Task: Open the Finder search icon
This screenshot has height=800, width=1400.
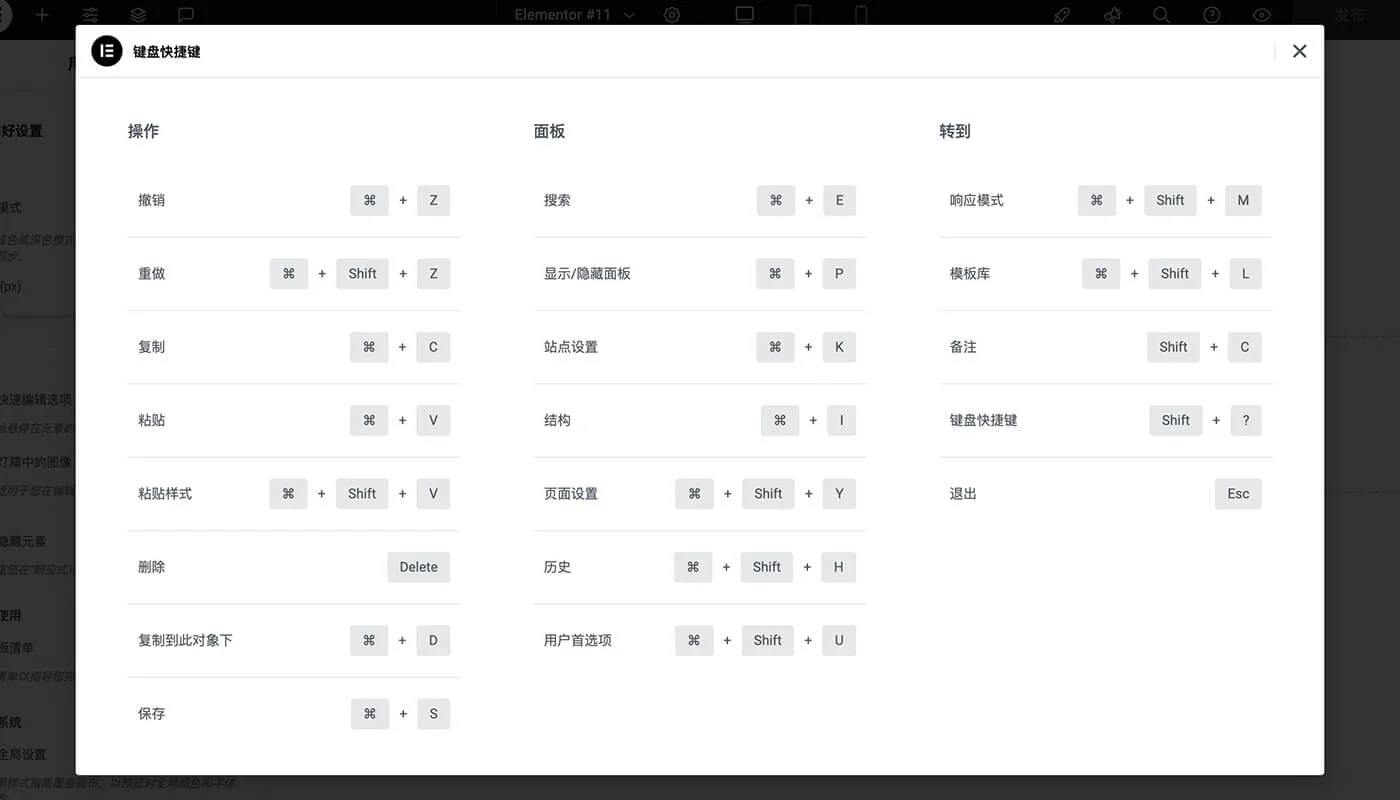Action: 1160,15
